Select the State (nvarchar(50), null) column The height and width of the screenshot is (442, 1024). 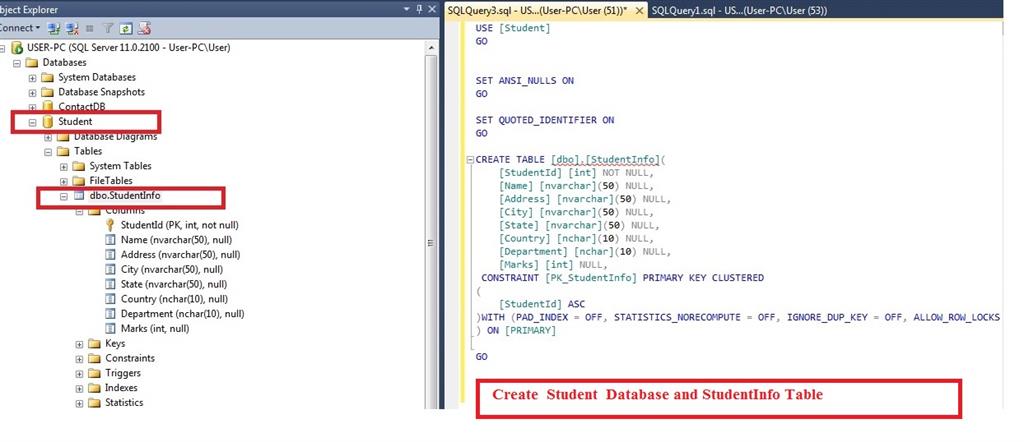(x=174, y=284)
